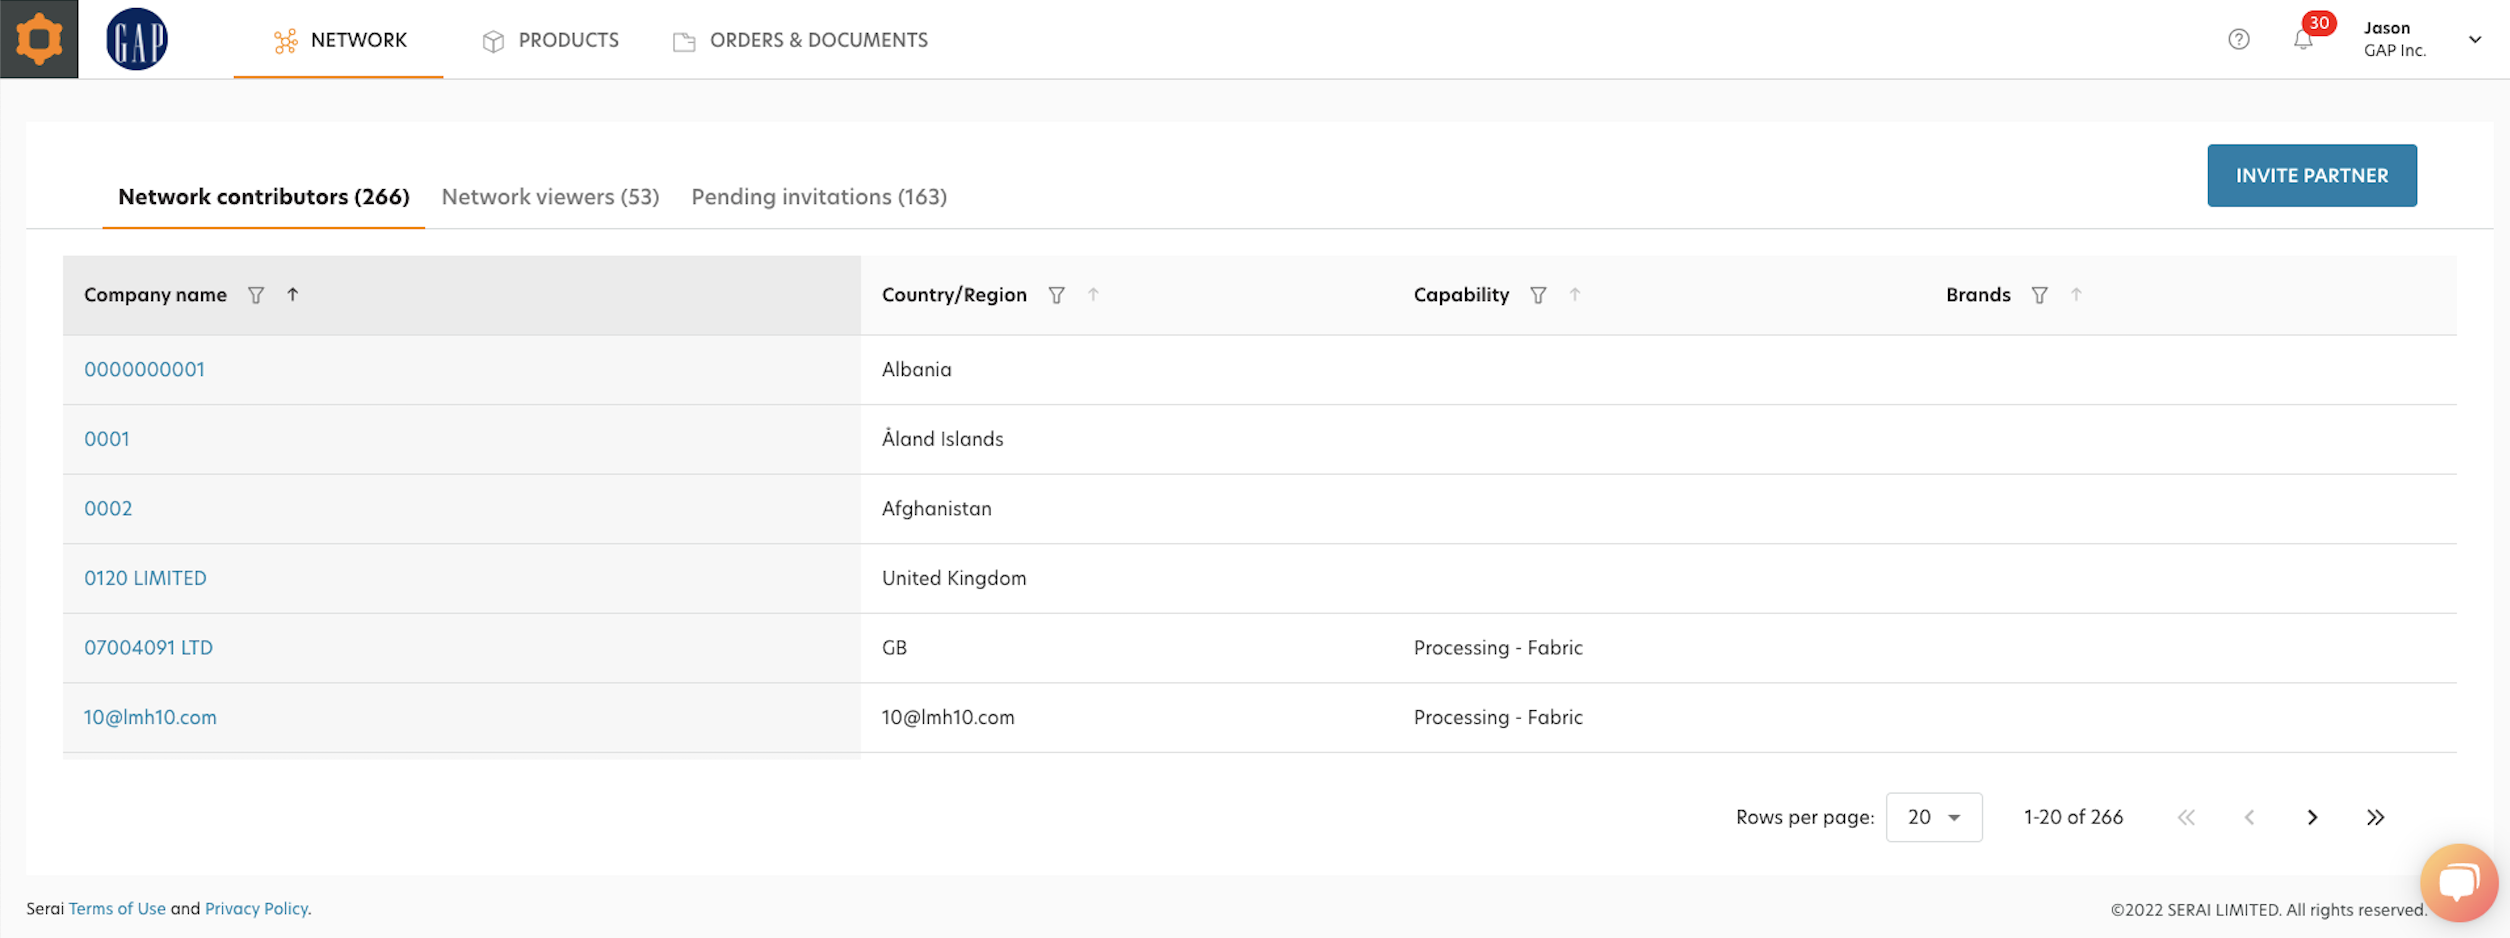Open the help question mark icon
Image resolution: width=2510 pixels, height=938 pixels.
[2239, 39]
